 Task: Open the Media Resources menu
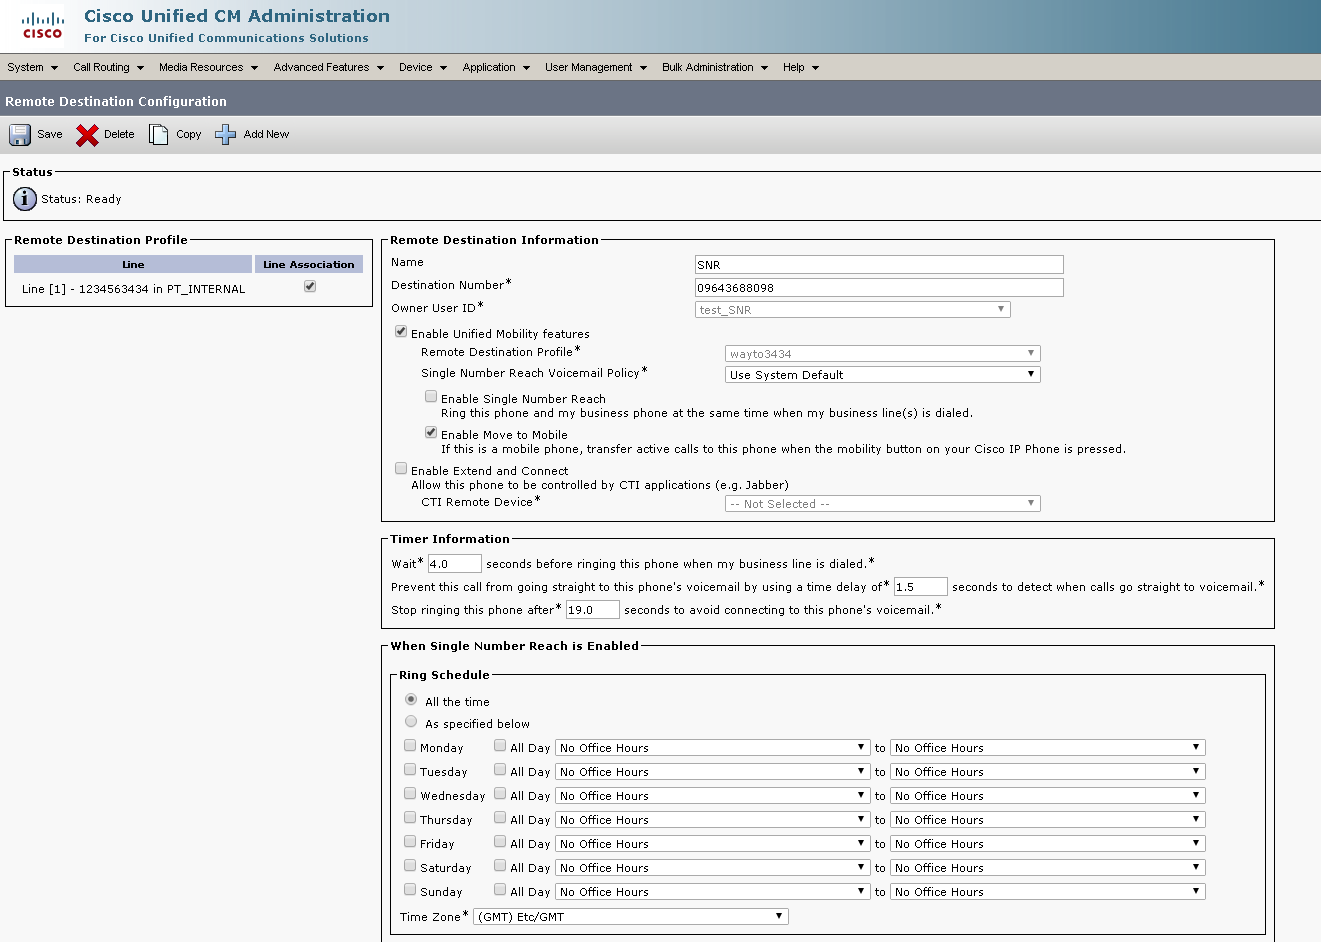tap(208, 67)
